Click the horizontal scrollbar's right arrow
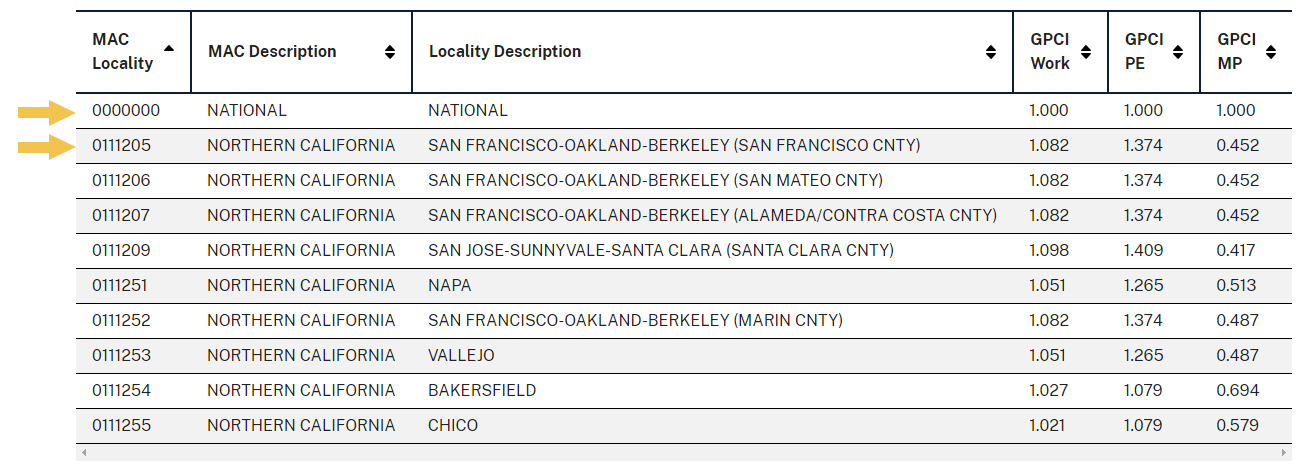 coord(1286,453)
